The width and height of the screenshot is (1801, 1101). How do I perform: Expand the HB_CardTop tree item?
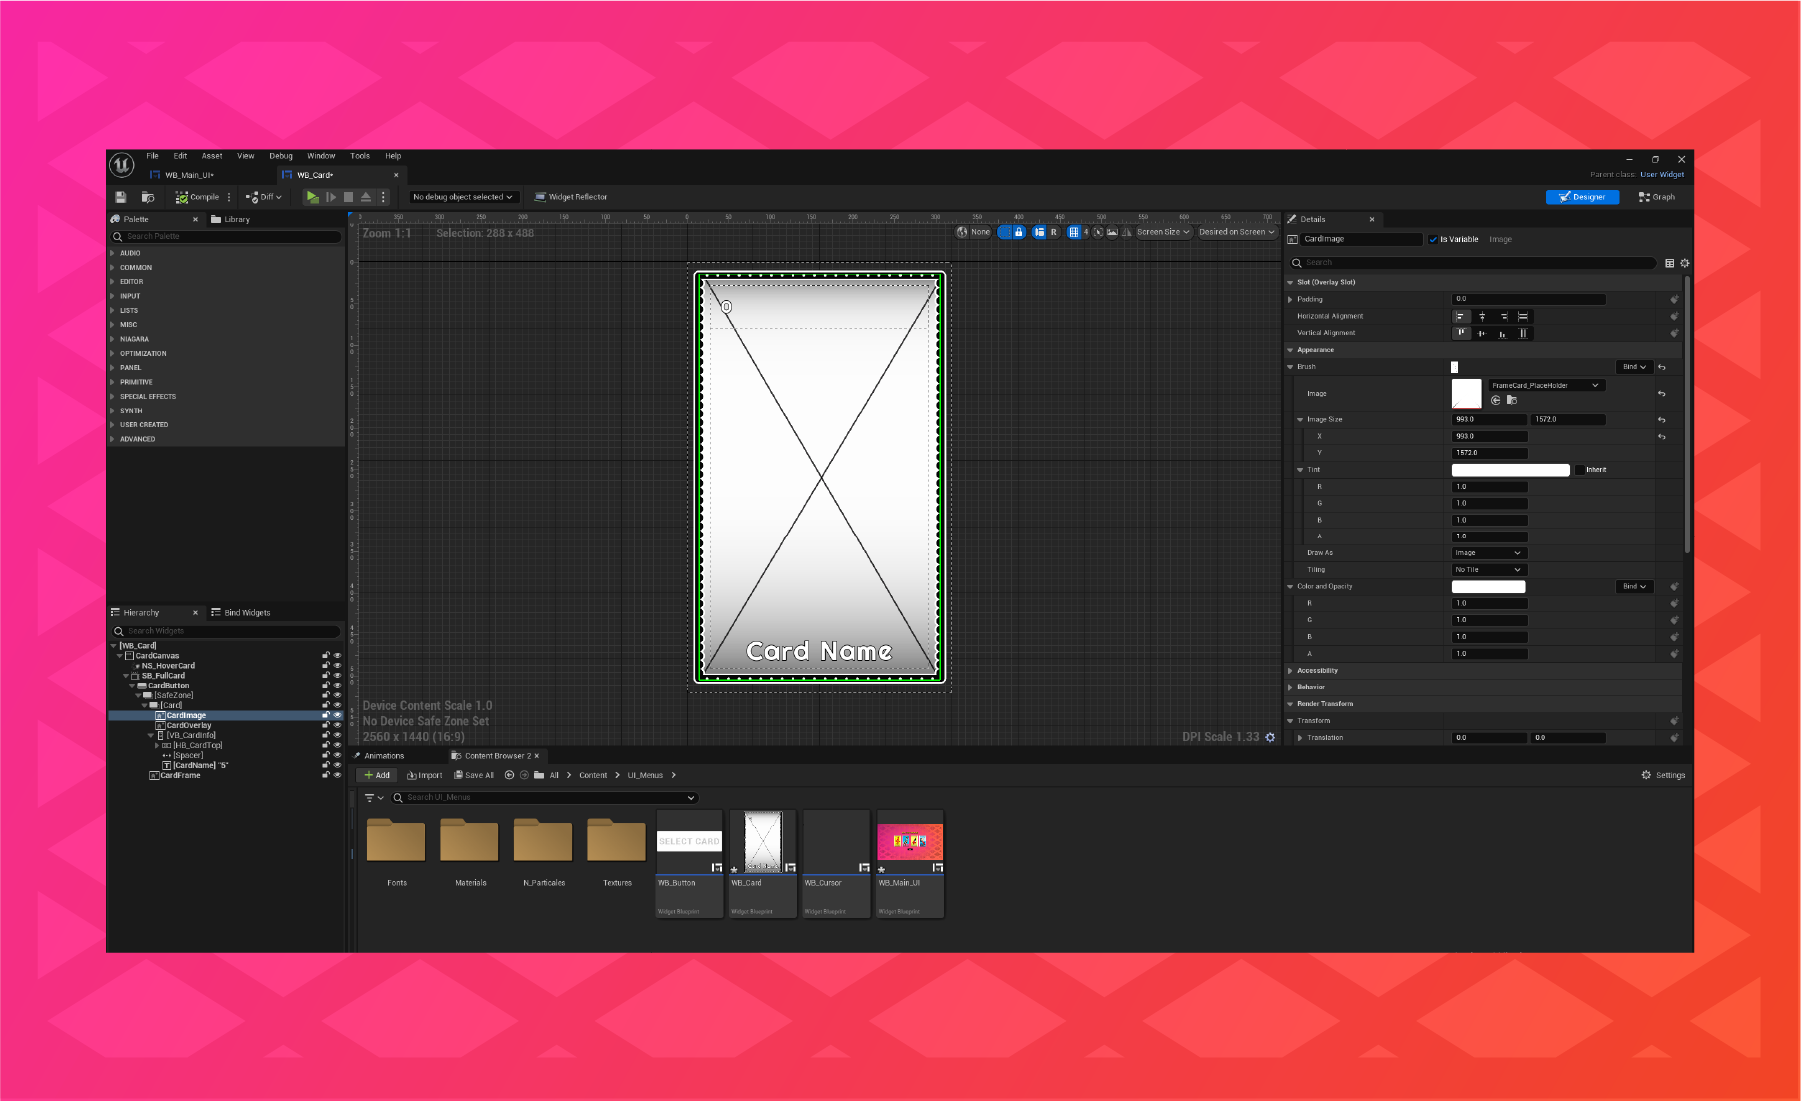click(157, 745)
